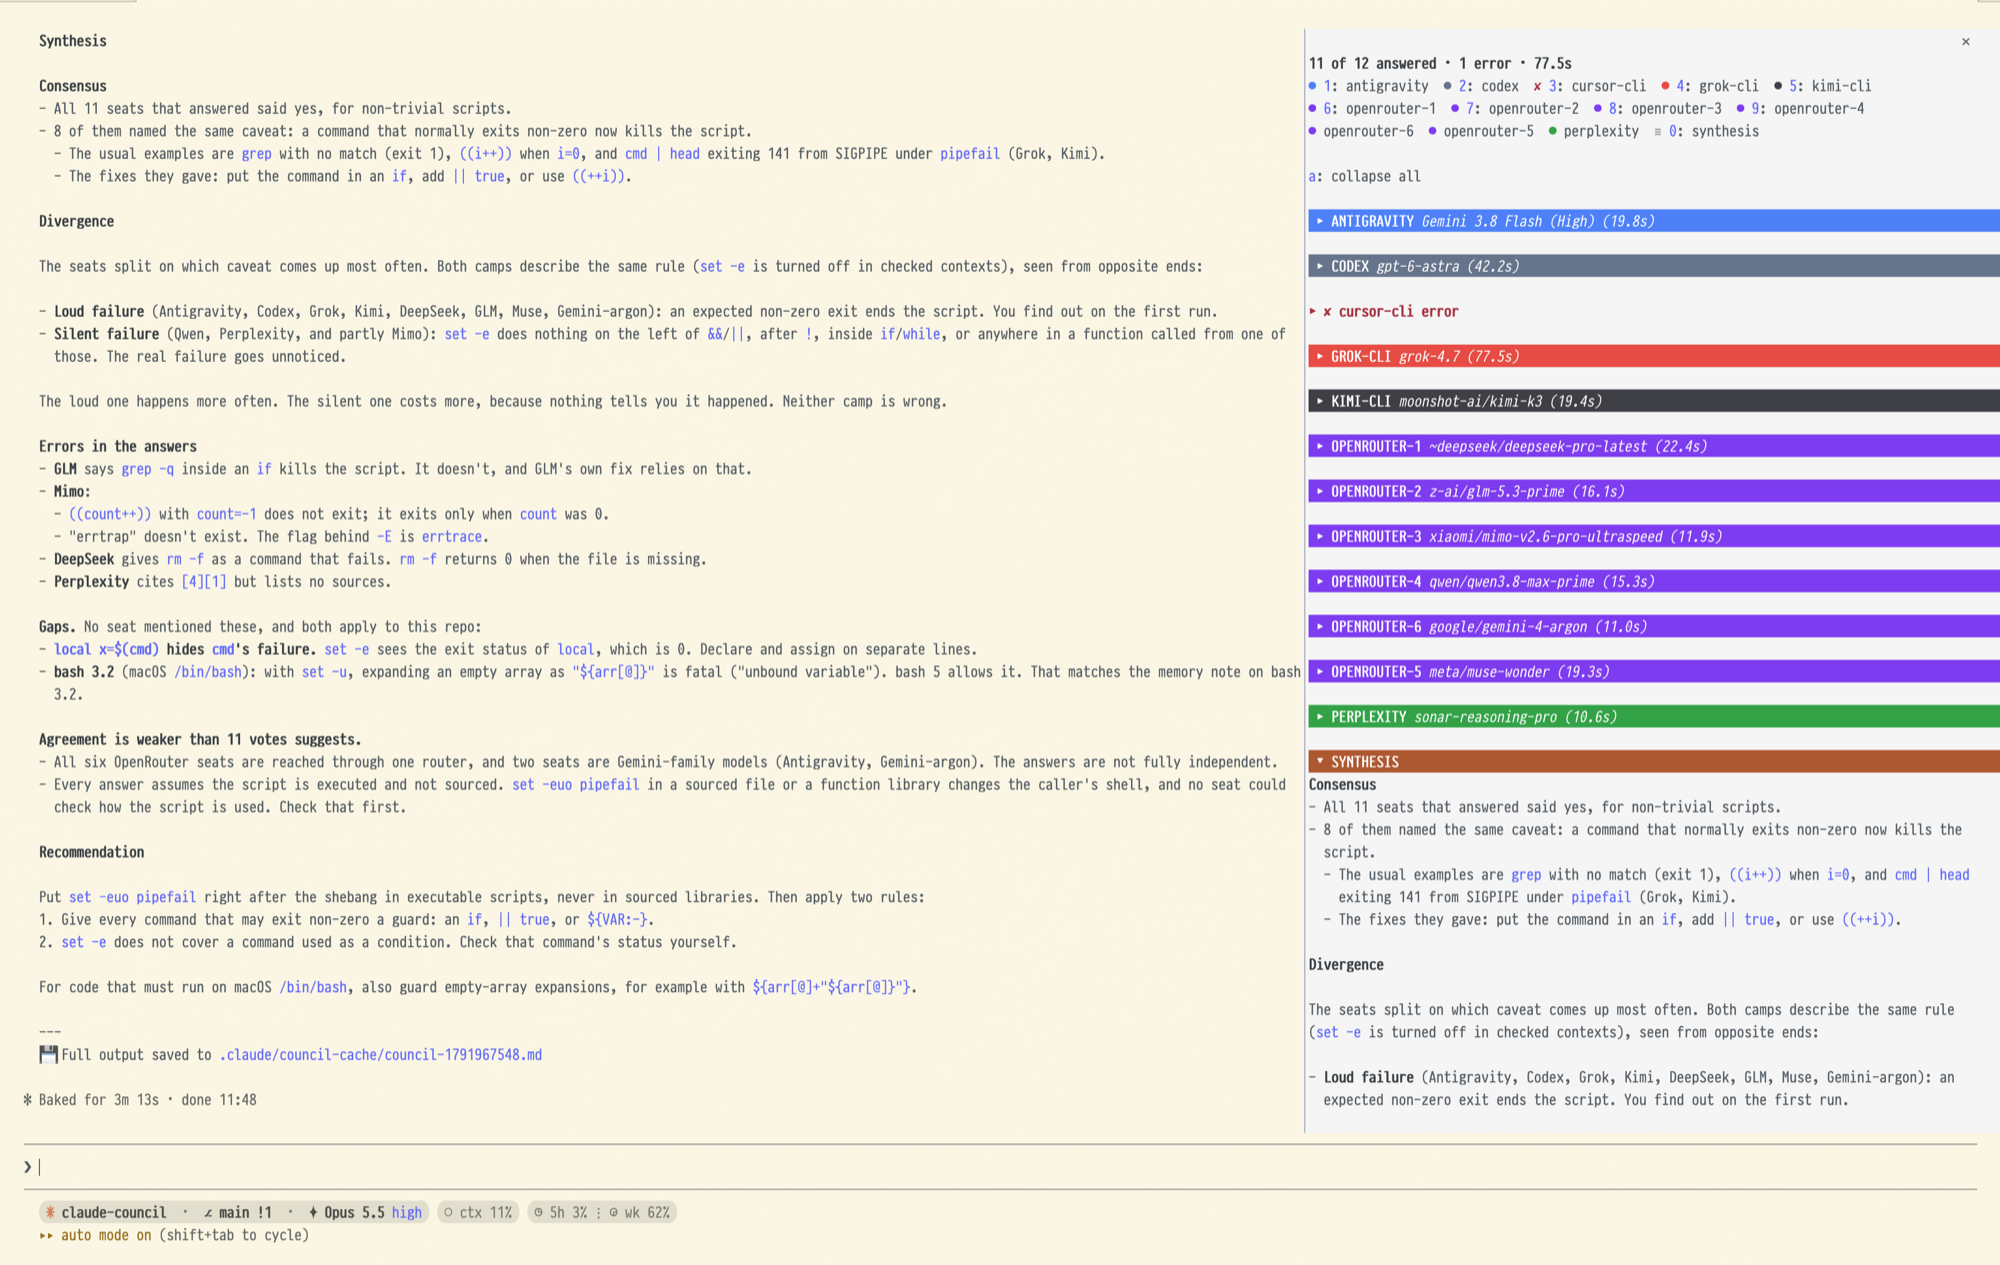
Task: Expand the CODEX gpt-6-astra section
Action: pos(1654,266)
